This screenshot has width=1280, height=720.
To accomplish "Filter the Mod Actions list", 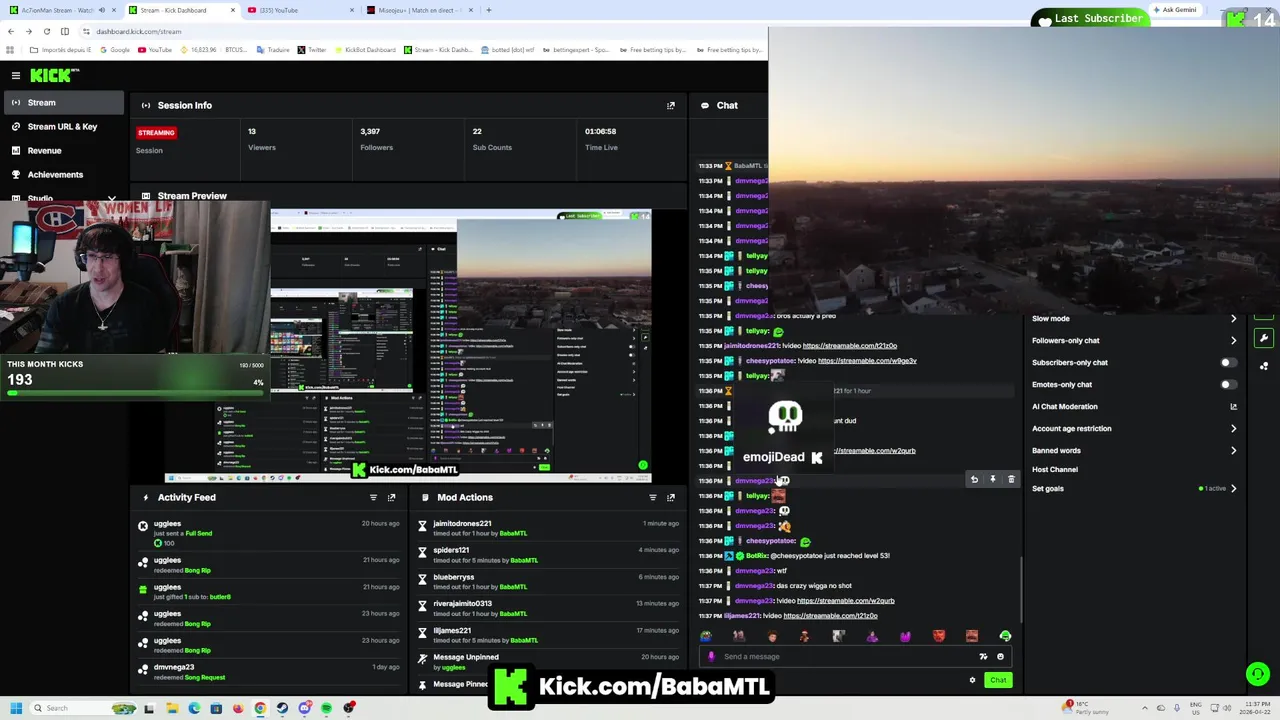I will 653,497.
